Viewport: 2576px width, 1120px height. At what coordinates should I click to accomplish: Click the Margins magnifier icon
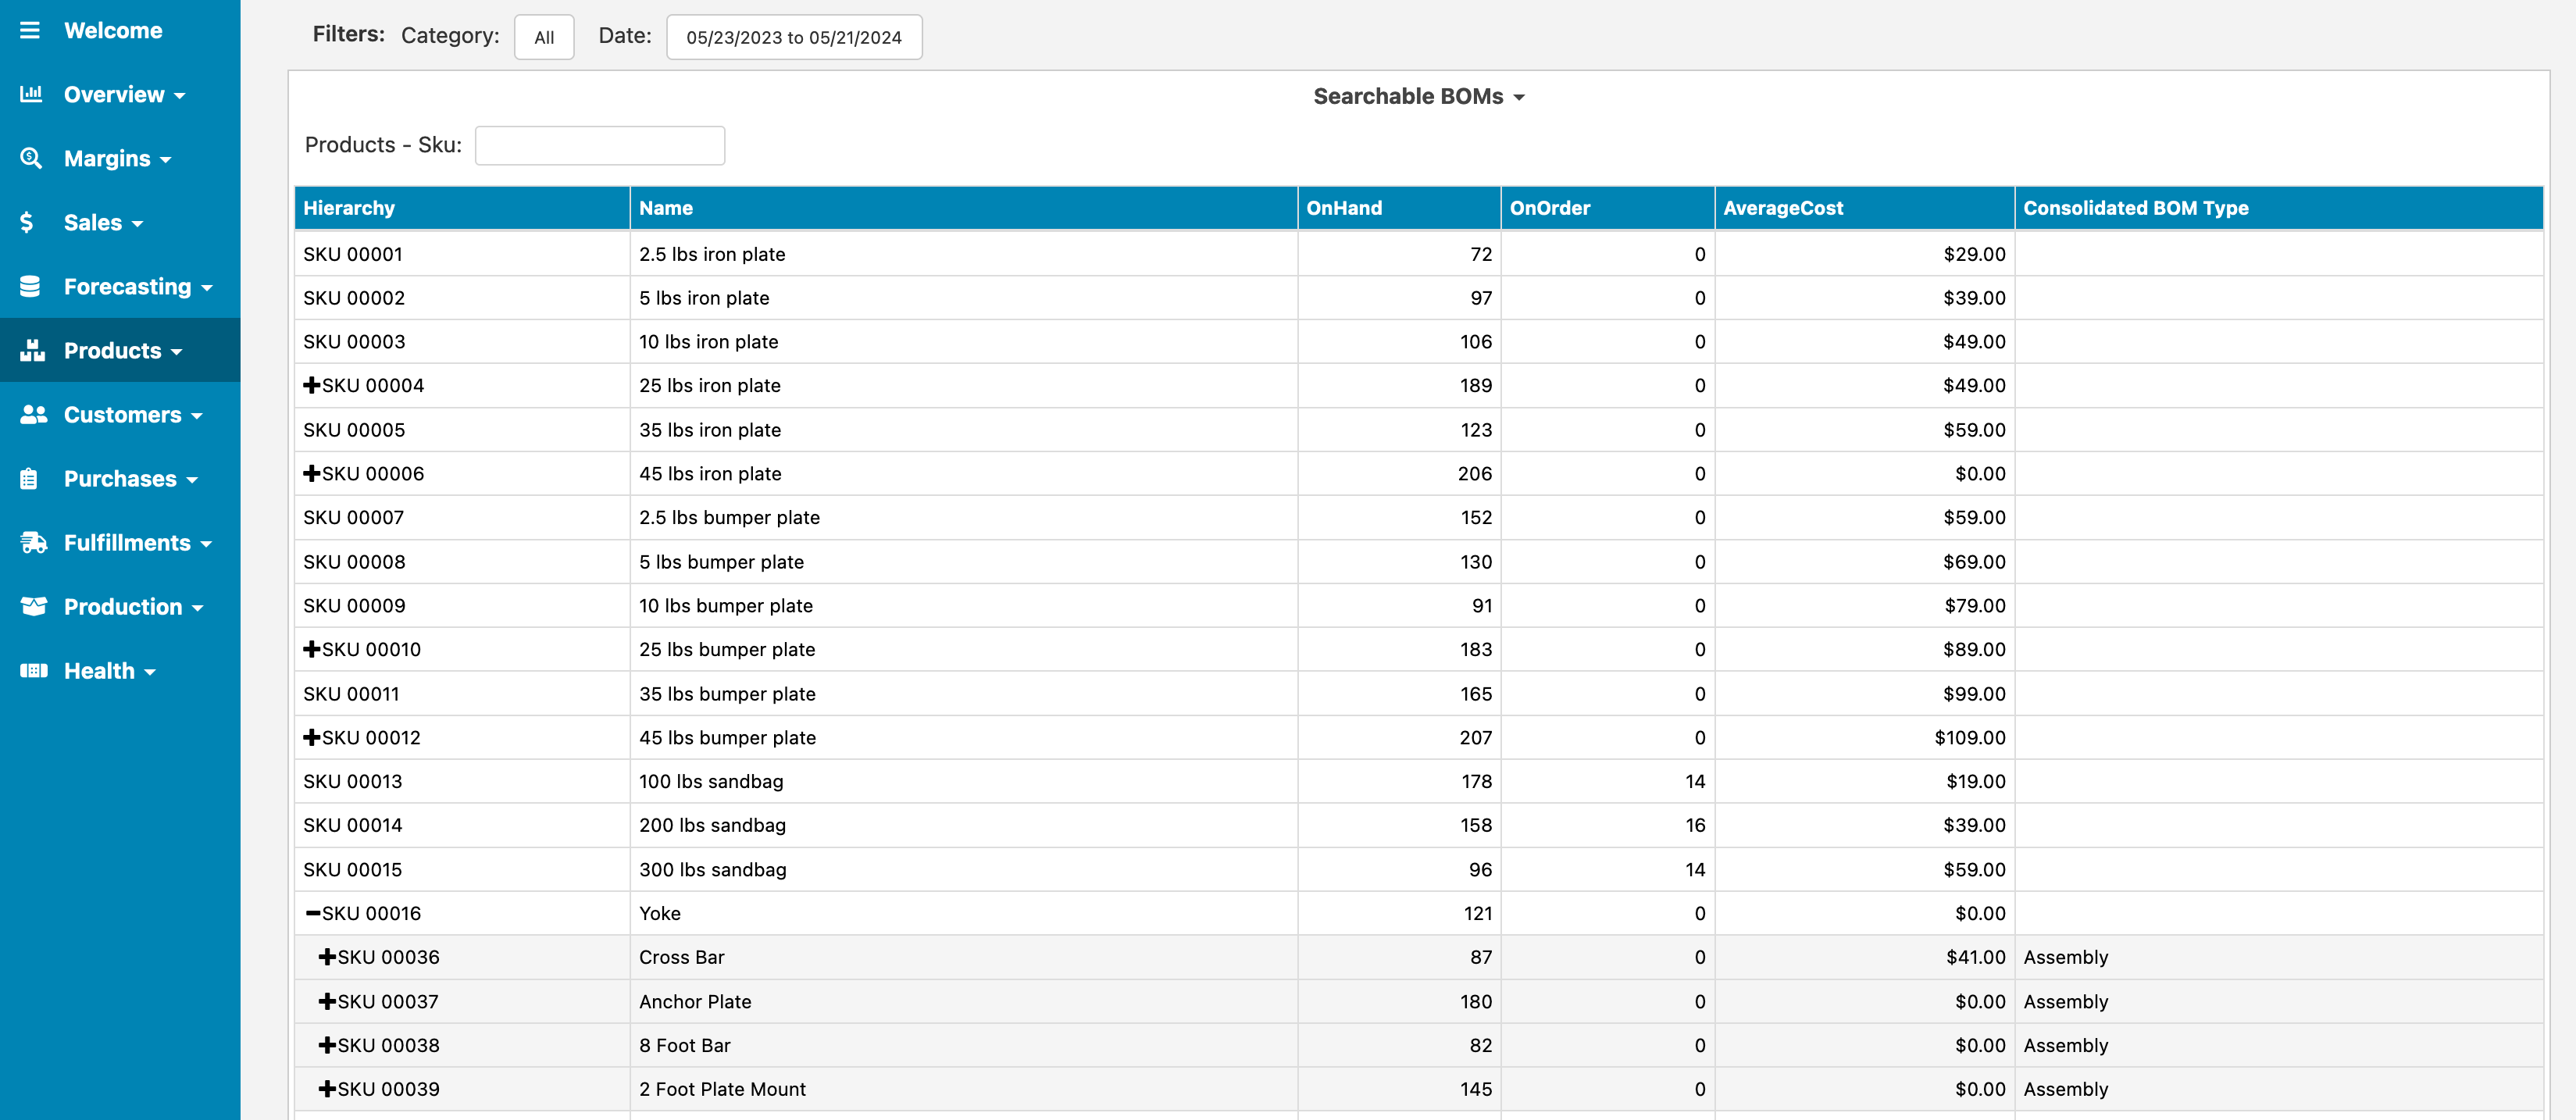click(31, 158)
